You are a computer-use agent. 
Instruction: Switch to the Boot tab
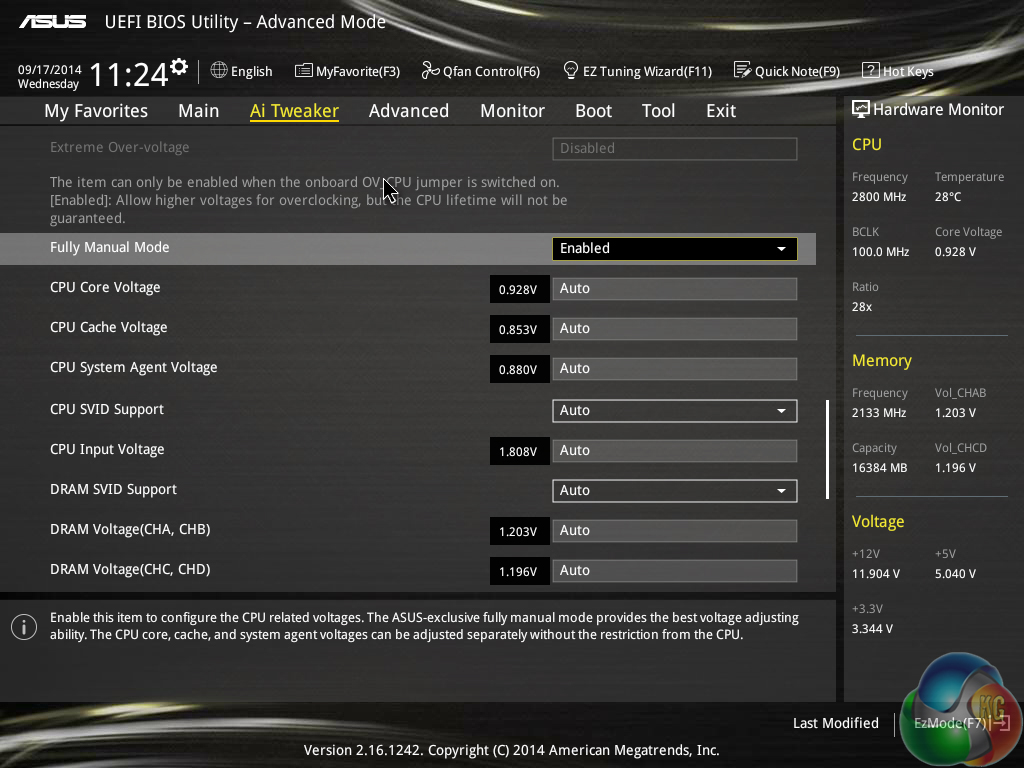[x=594, y=111]
